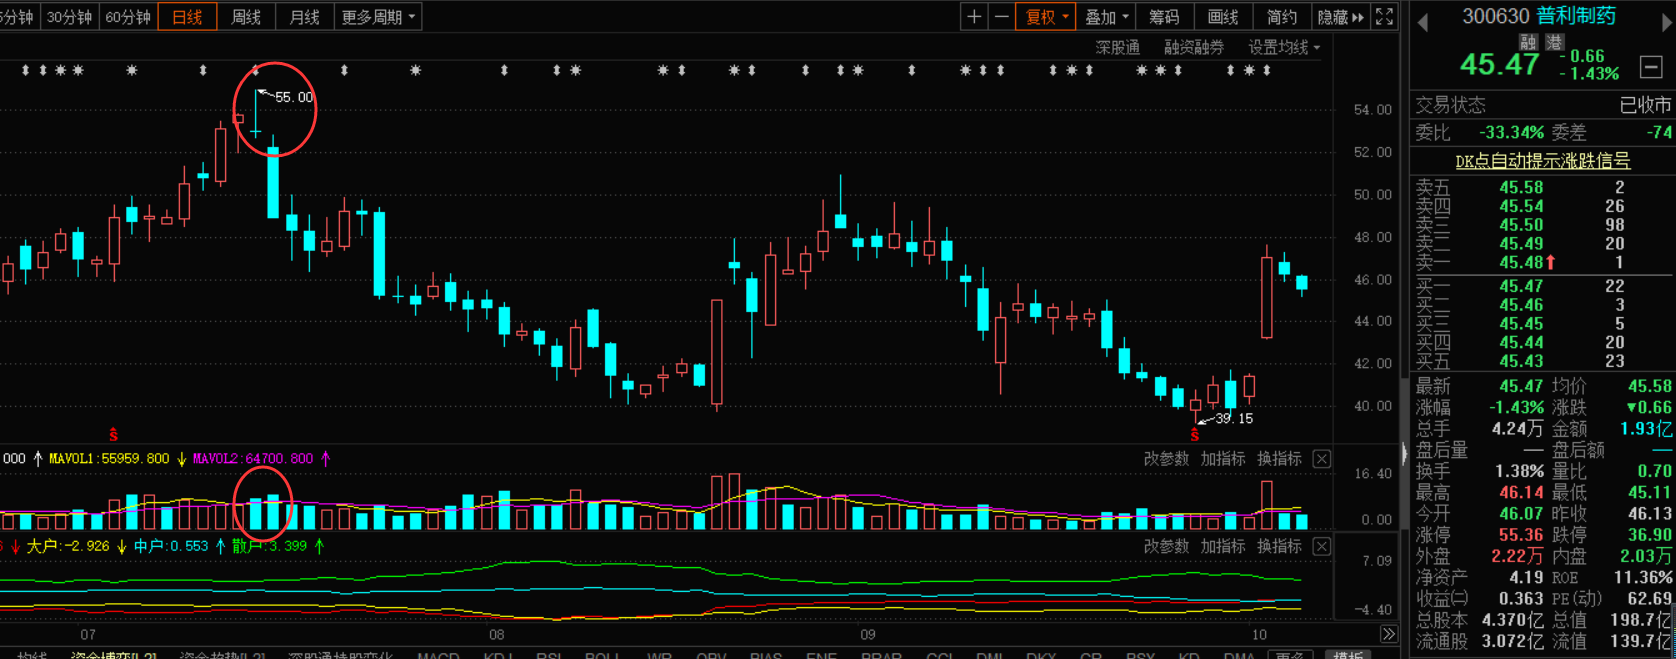
Task: Switch to the 60分钟 chart tab
Action: point(128,17)
